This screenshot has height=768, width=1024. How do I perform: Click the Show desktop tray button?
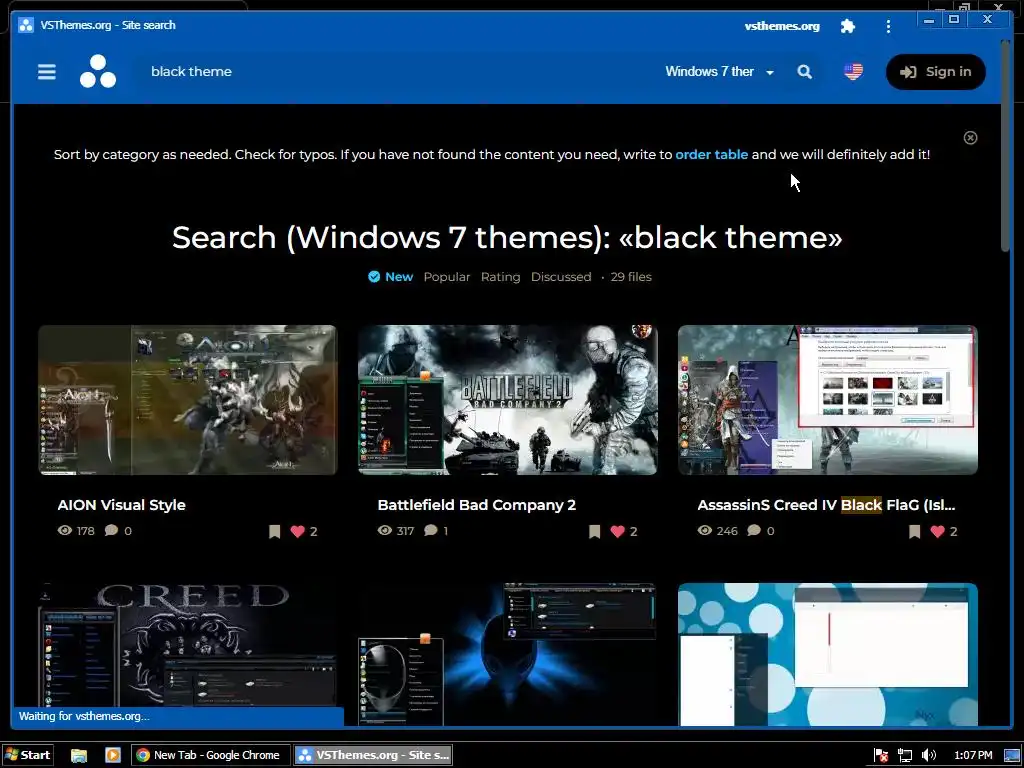click(1012, 756)
